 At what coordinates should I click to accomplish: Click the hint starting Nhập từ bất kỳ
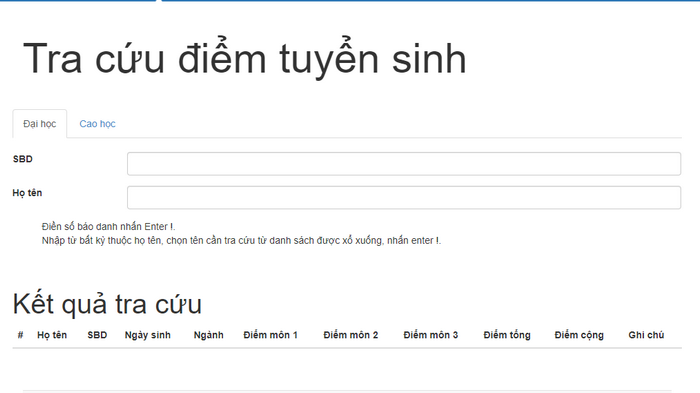241,240
